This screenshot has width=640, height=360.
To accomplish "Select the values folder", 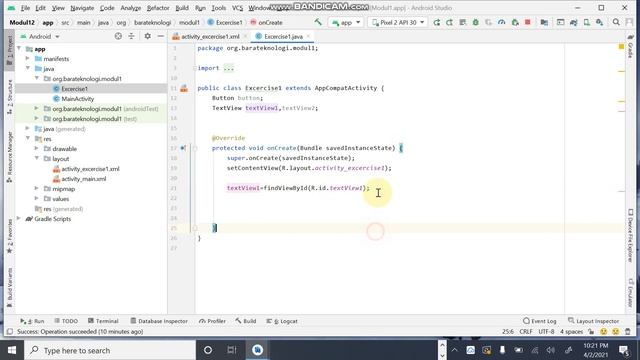I will tap(60, 199).
